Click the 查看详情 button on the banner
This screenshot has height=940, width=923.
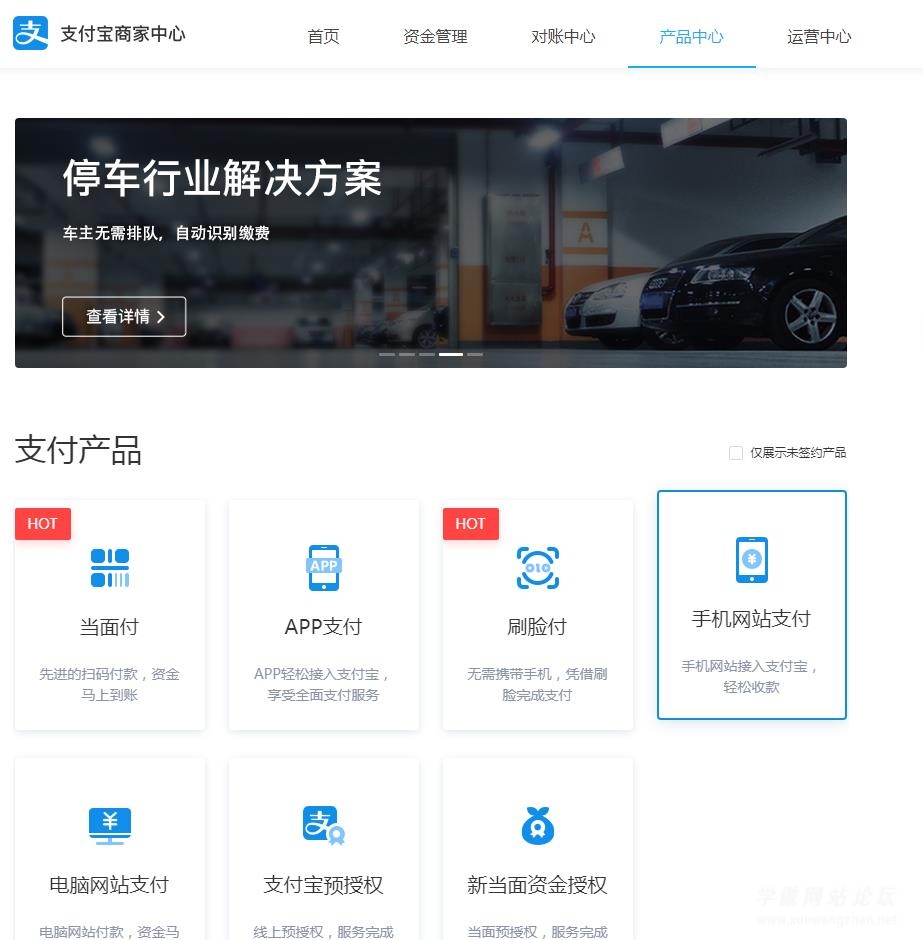[x=124, y=316]
